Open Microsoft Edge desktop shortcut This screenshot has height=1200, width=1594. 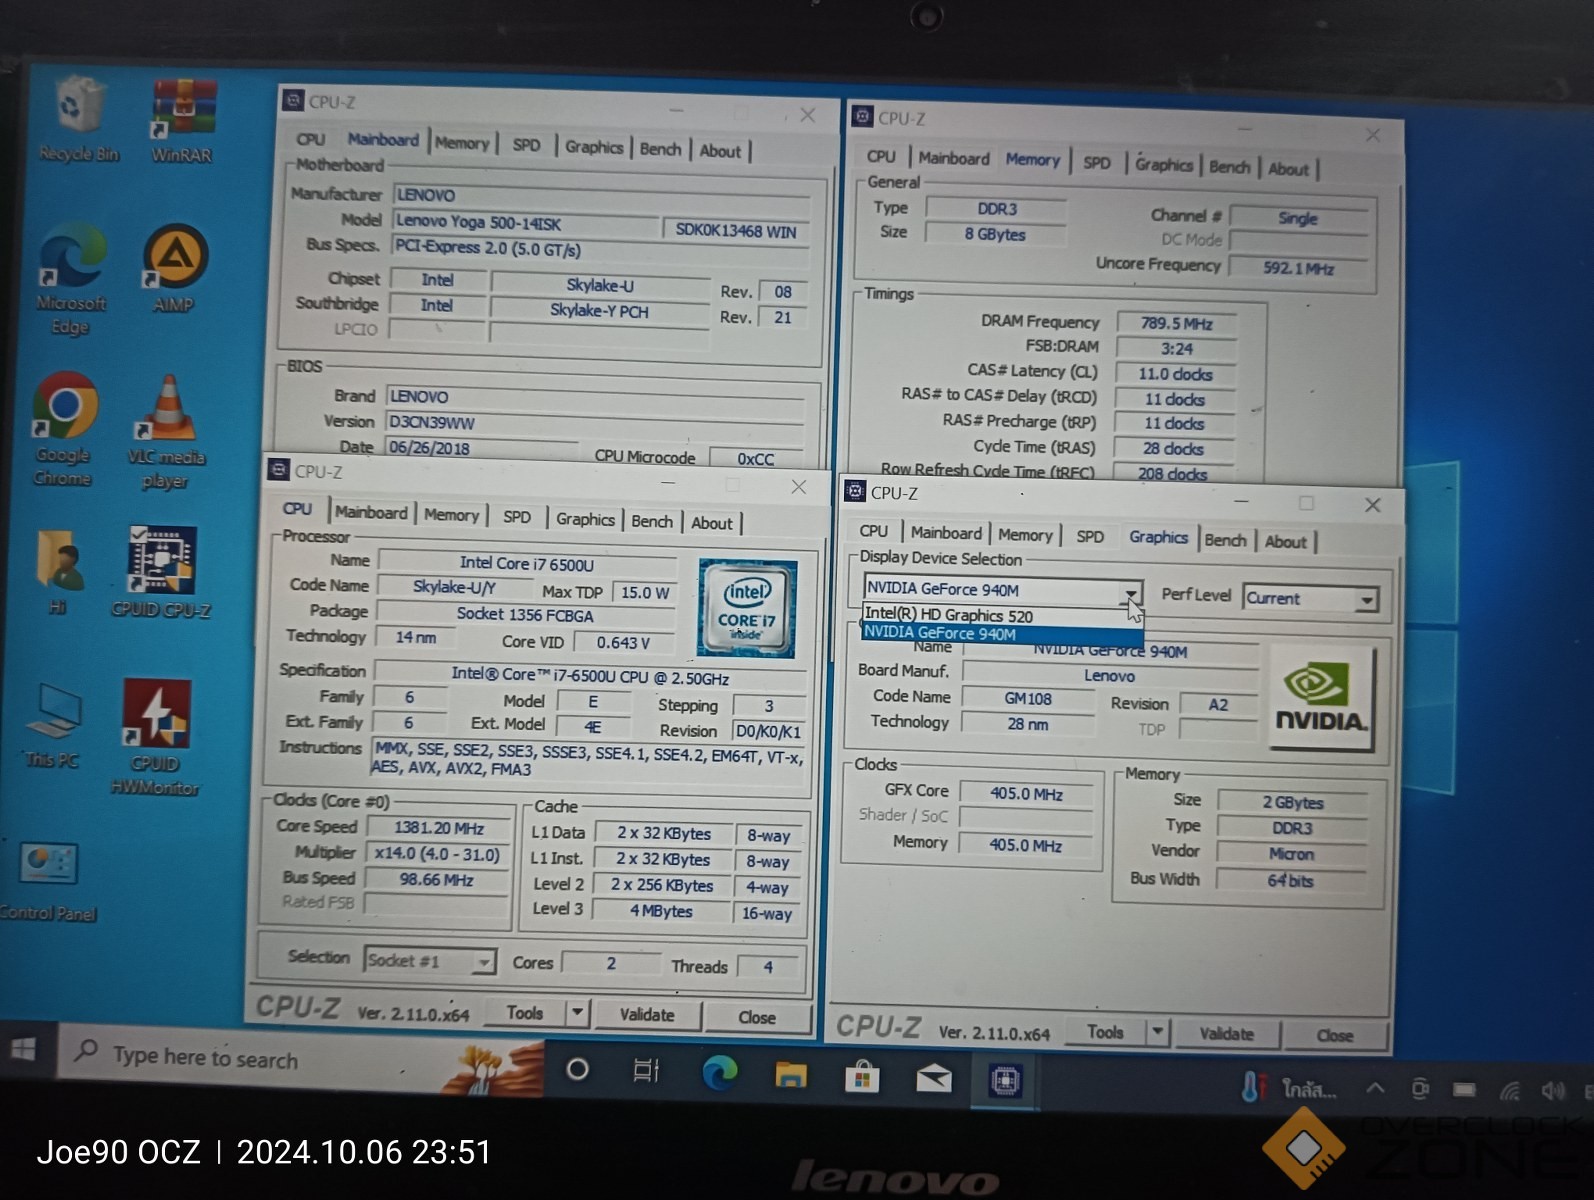(69, 280)
